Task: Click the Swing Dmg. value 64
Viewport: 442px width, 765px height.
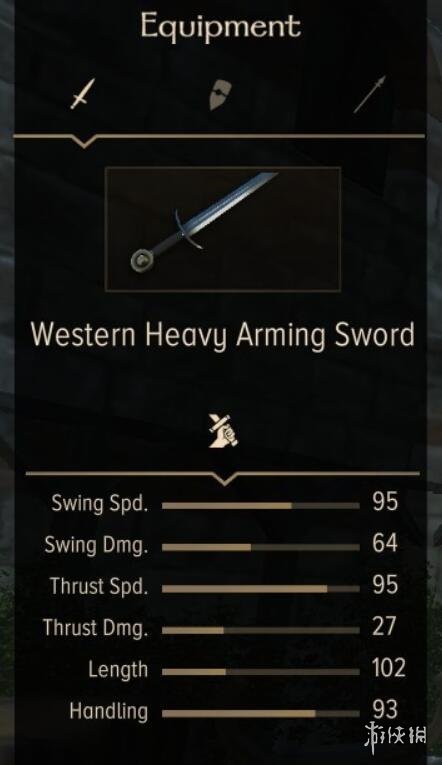Action: pyautogui.click(x=385, y=544)
